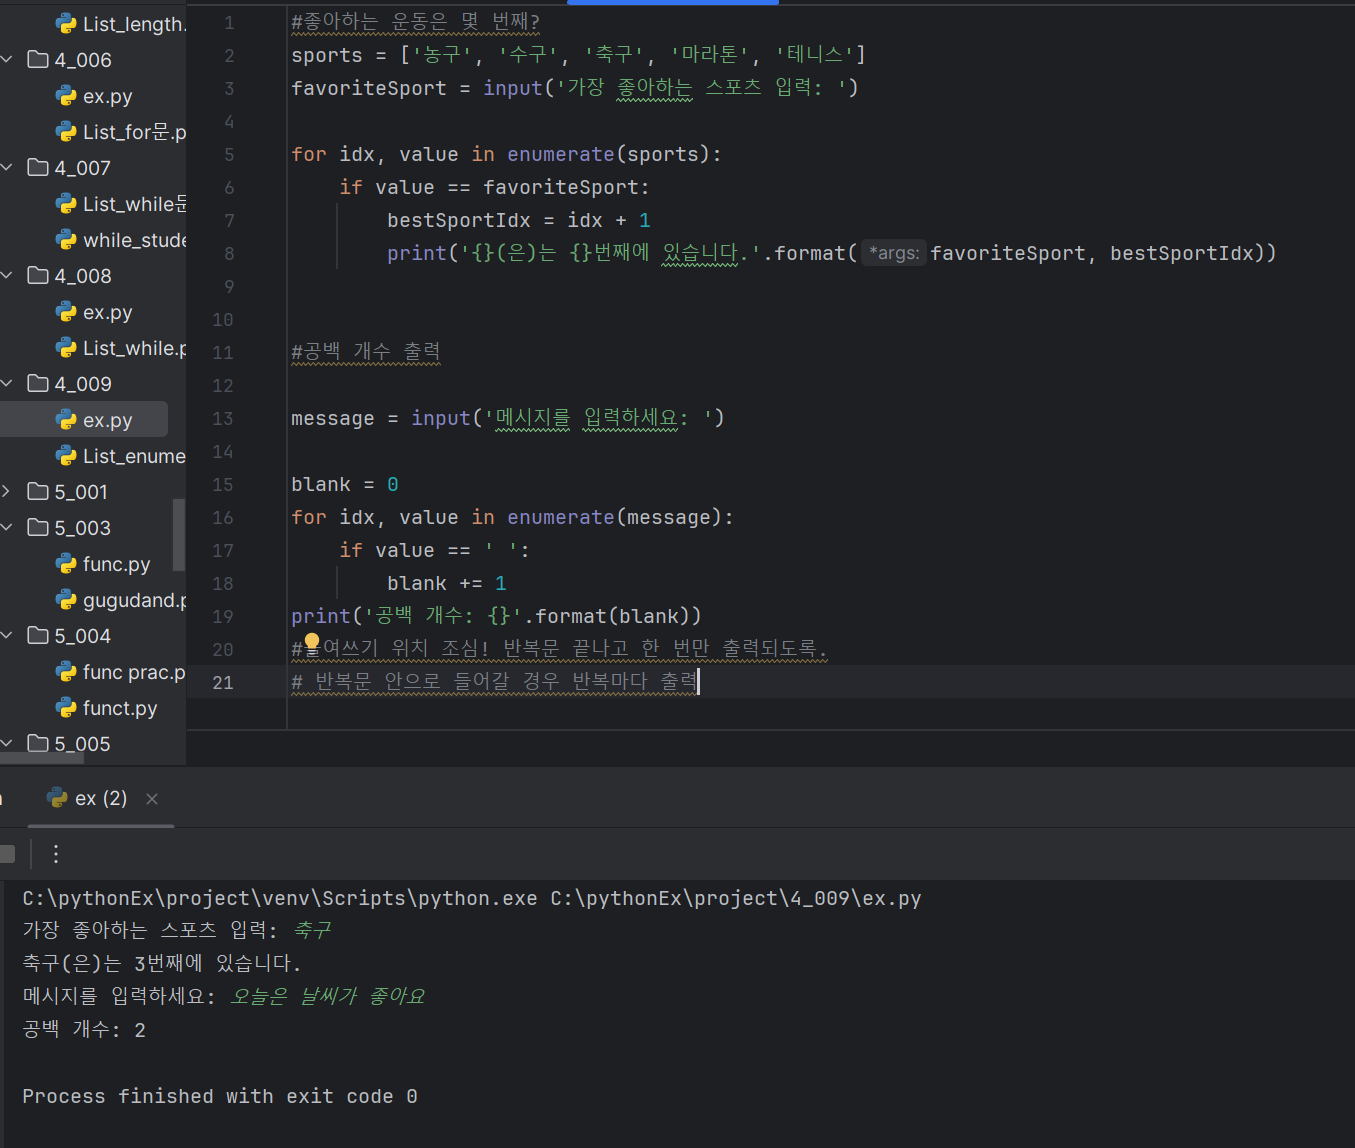
Task: Click the 4_006 folder icon
Action: click(38, 59)
